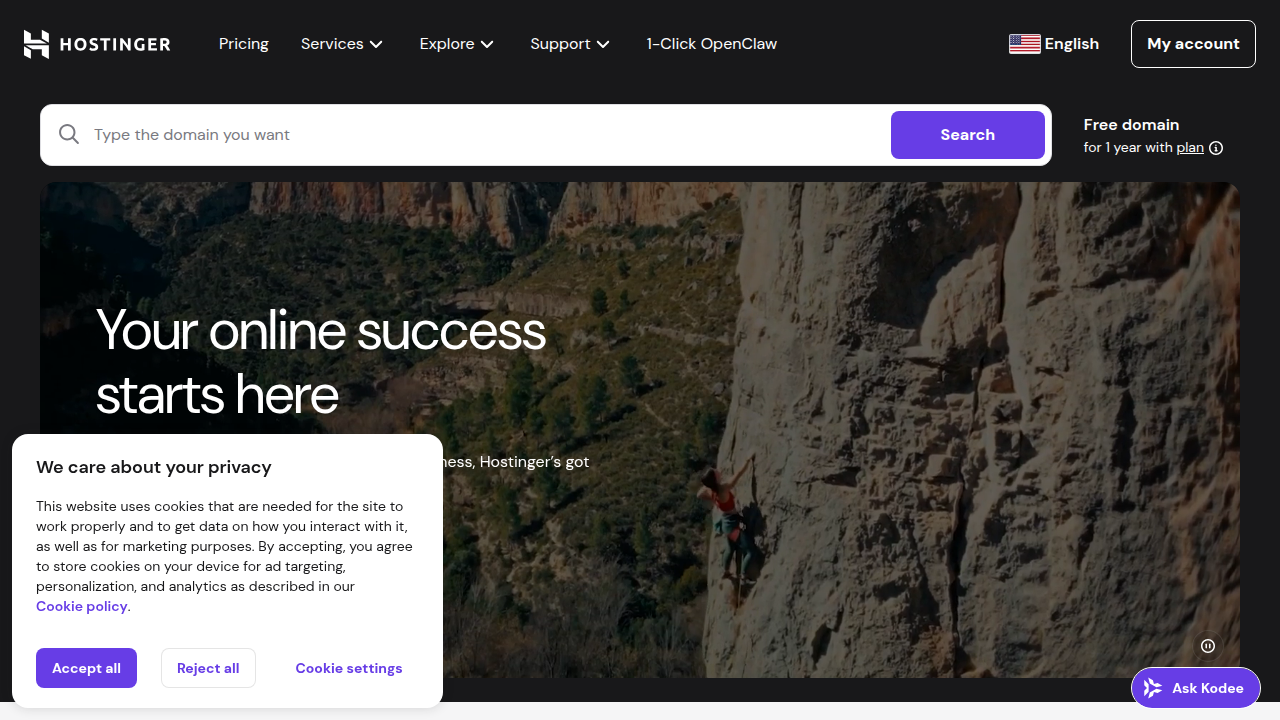
Task: Open the Cookie policy link
Action: 82,606
